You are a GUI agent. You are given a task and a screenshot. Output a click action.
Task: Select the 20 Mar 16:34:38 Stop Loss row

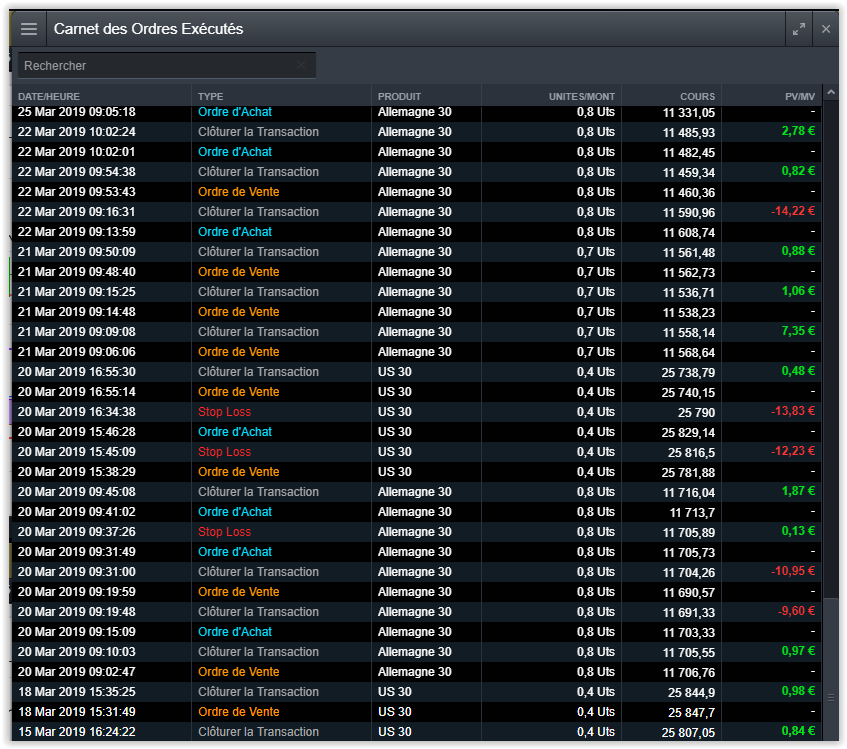[x=416, y=411]
